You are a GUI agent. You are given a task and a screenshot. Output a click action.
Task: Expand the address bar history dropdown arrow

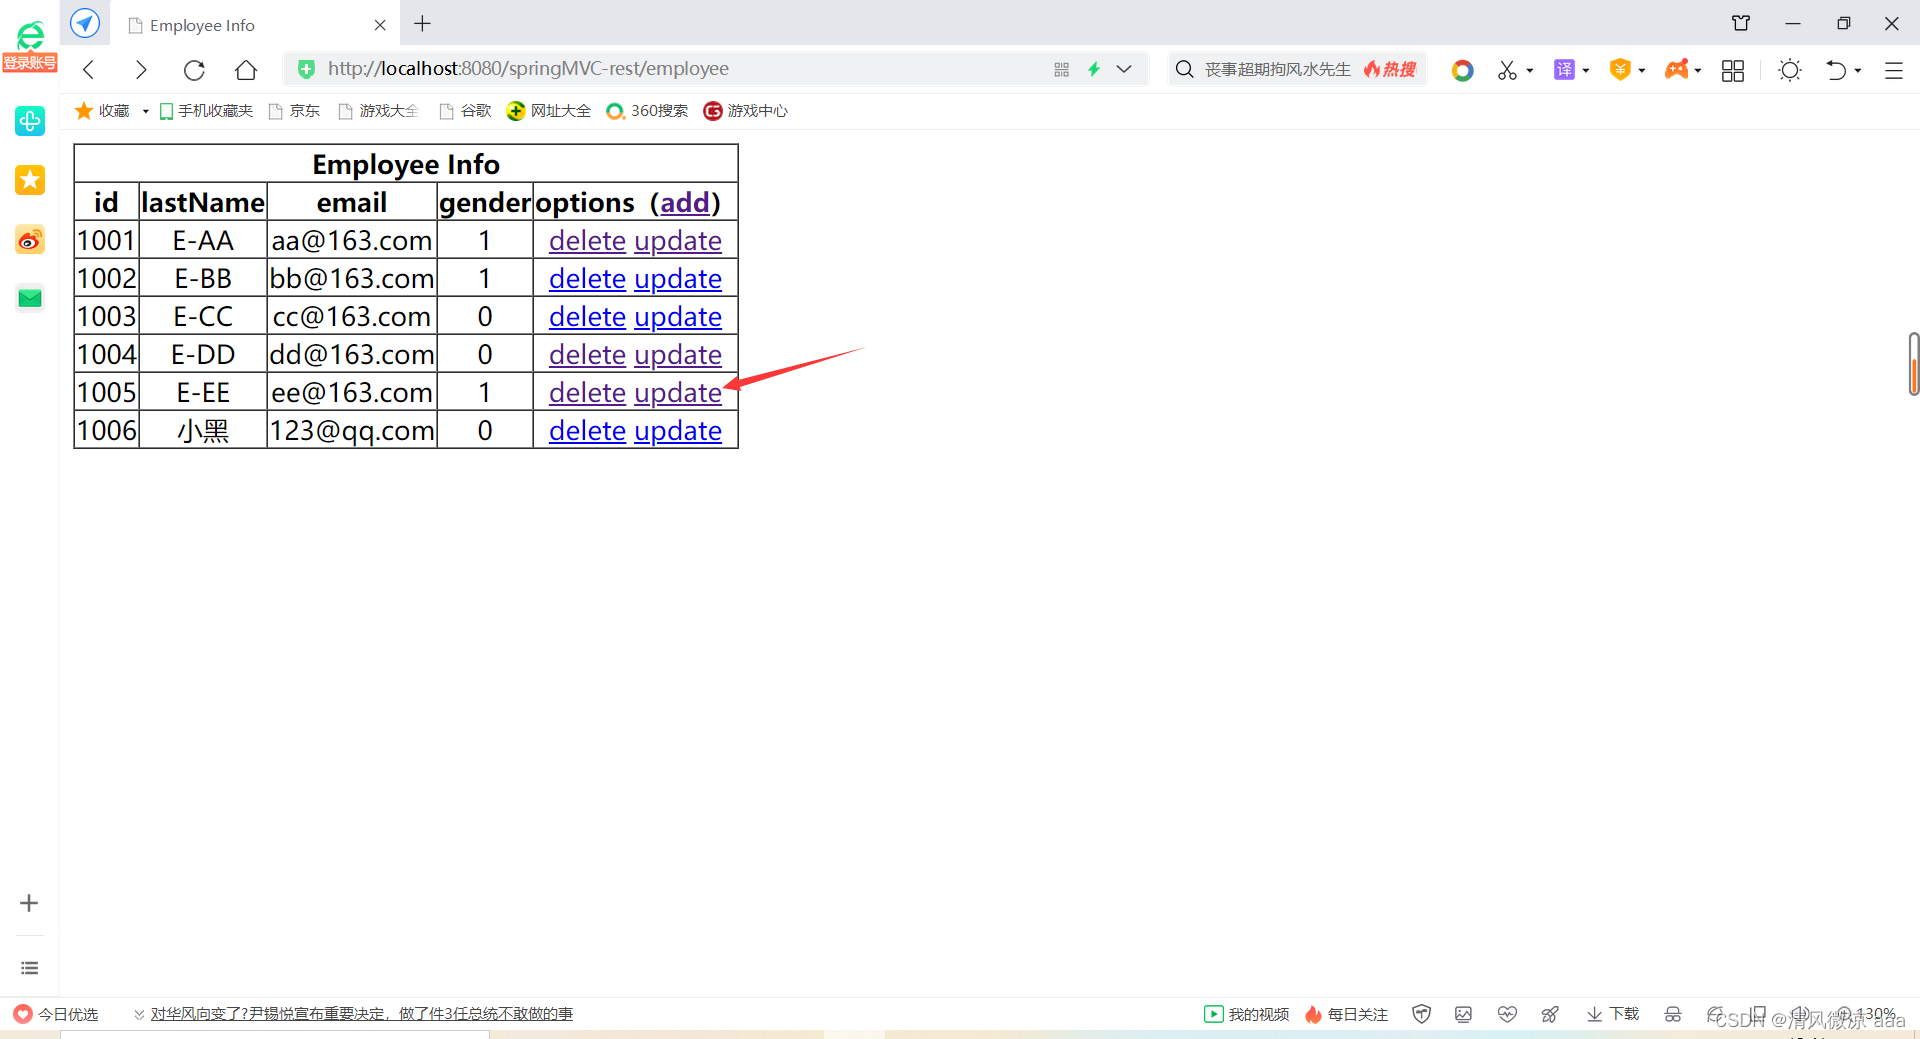pos(1124,69)
